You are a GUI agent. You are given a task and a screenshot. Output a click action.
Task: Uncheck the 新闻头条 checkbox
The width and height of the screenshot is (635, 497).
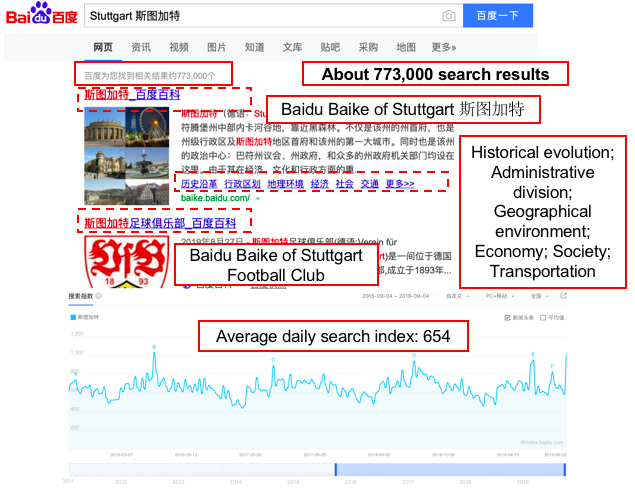pos(507,318)
